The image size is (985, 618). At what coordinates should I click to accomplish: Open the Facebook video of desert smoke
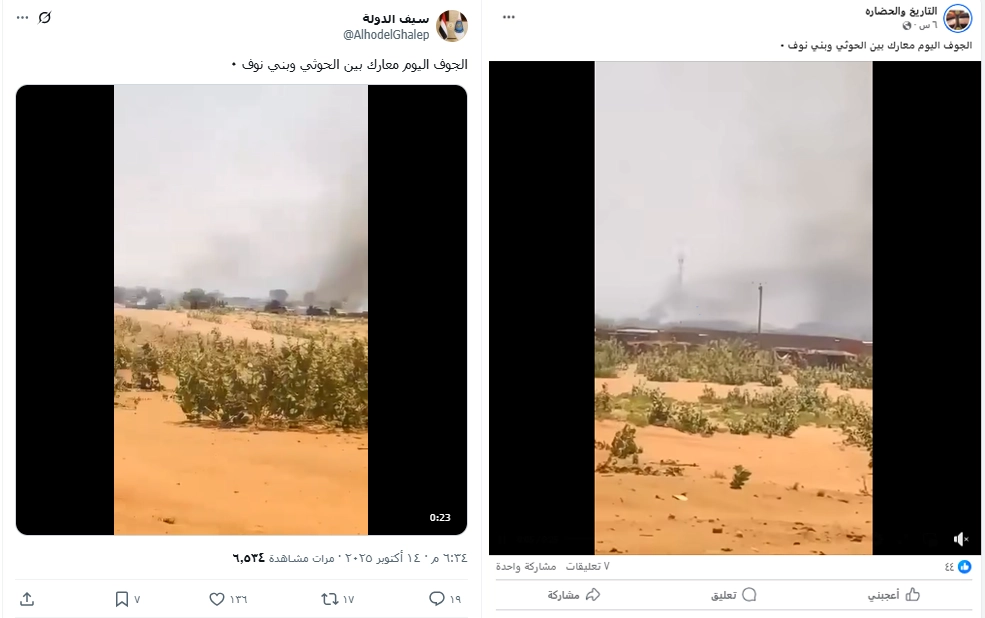click(734, 308)
